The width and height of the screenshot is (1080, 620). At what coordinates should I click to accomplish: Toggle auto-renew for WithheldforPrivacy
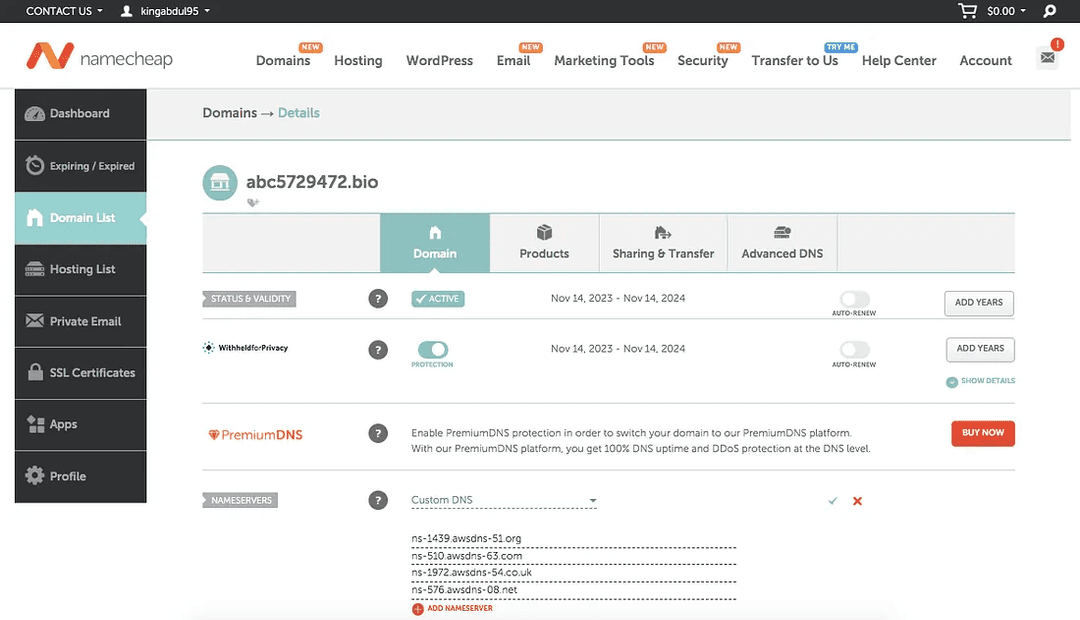click(854, 349)
